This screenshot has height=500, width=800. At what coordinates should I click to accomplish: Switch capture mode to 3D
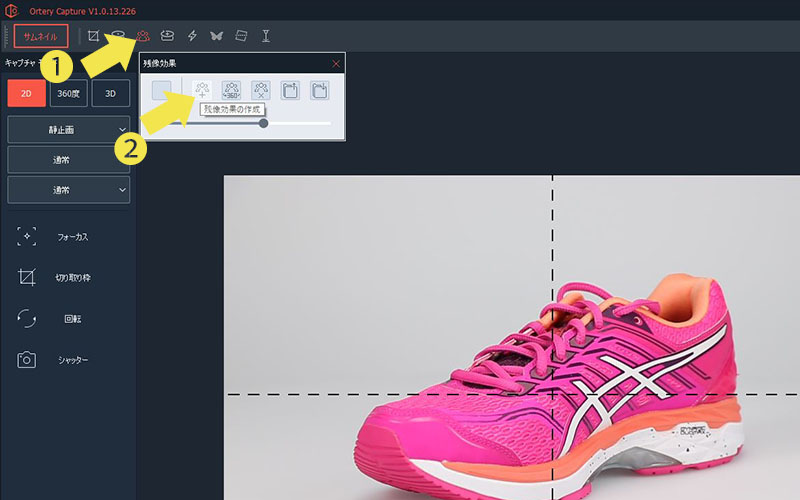click(x=110, y=93)
